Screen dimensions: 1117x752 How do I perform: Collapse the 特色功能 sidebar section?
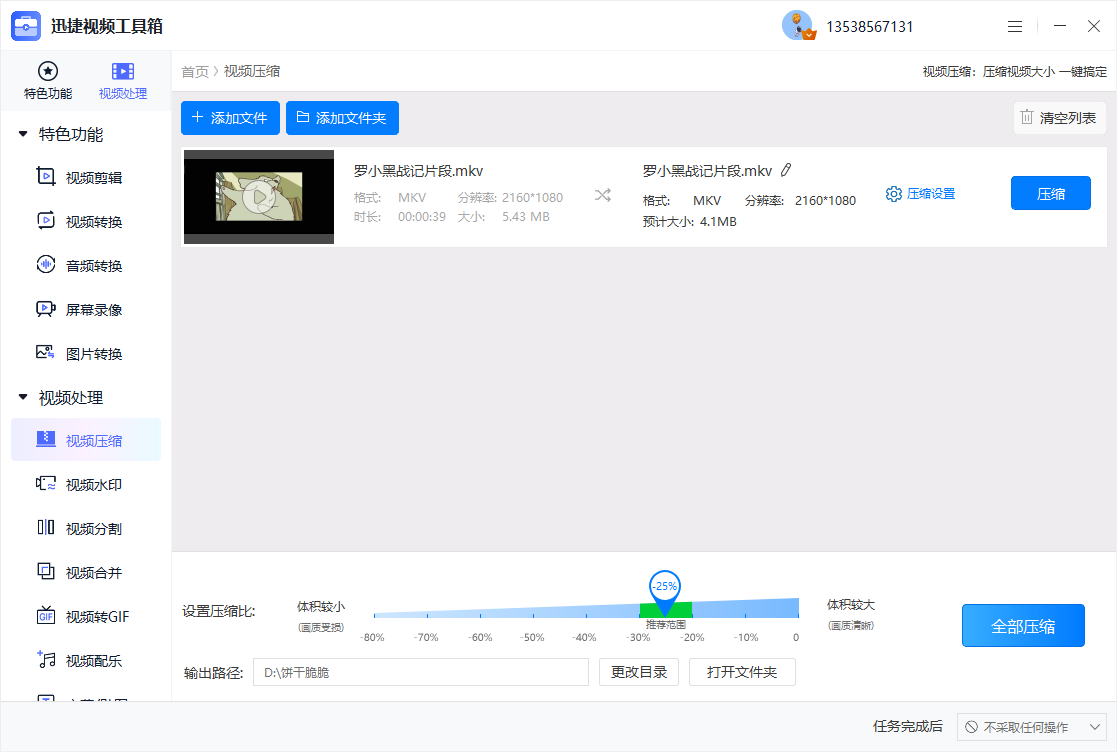[23, 134]
